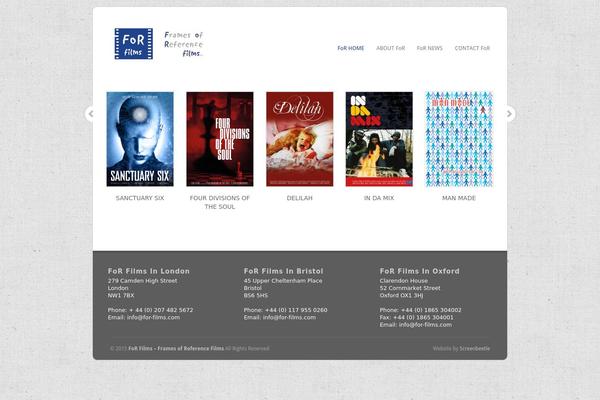Click London email info@for-films.com
The height and width of the screenshot is (400, 600).
(153, 317)
